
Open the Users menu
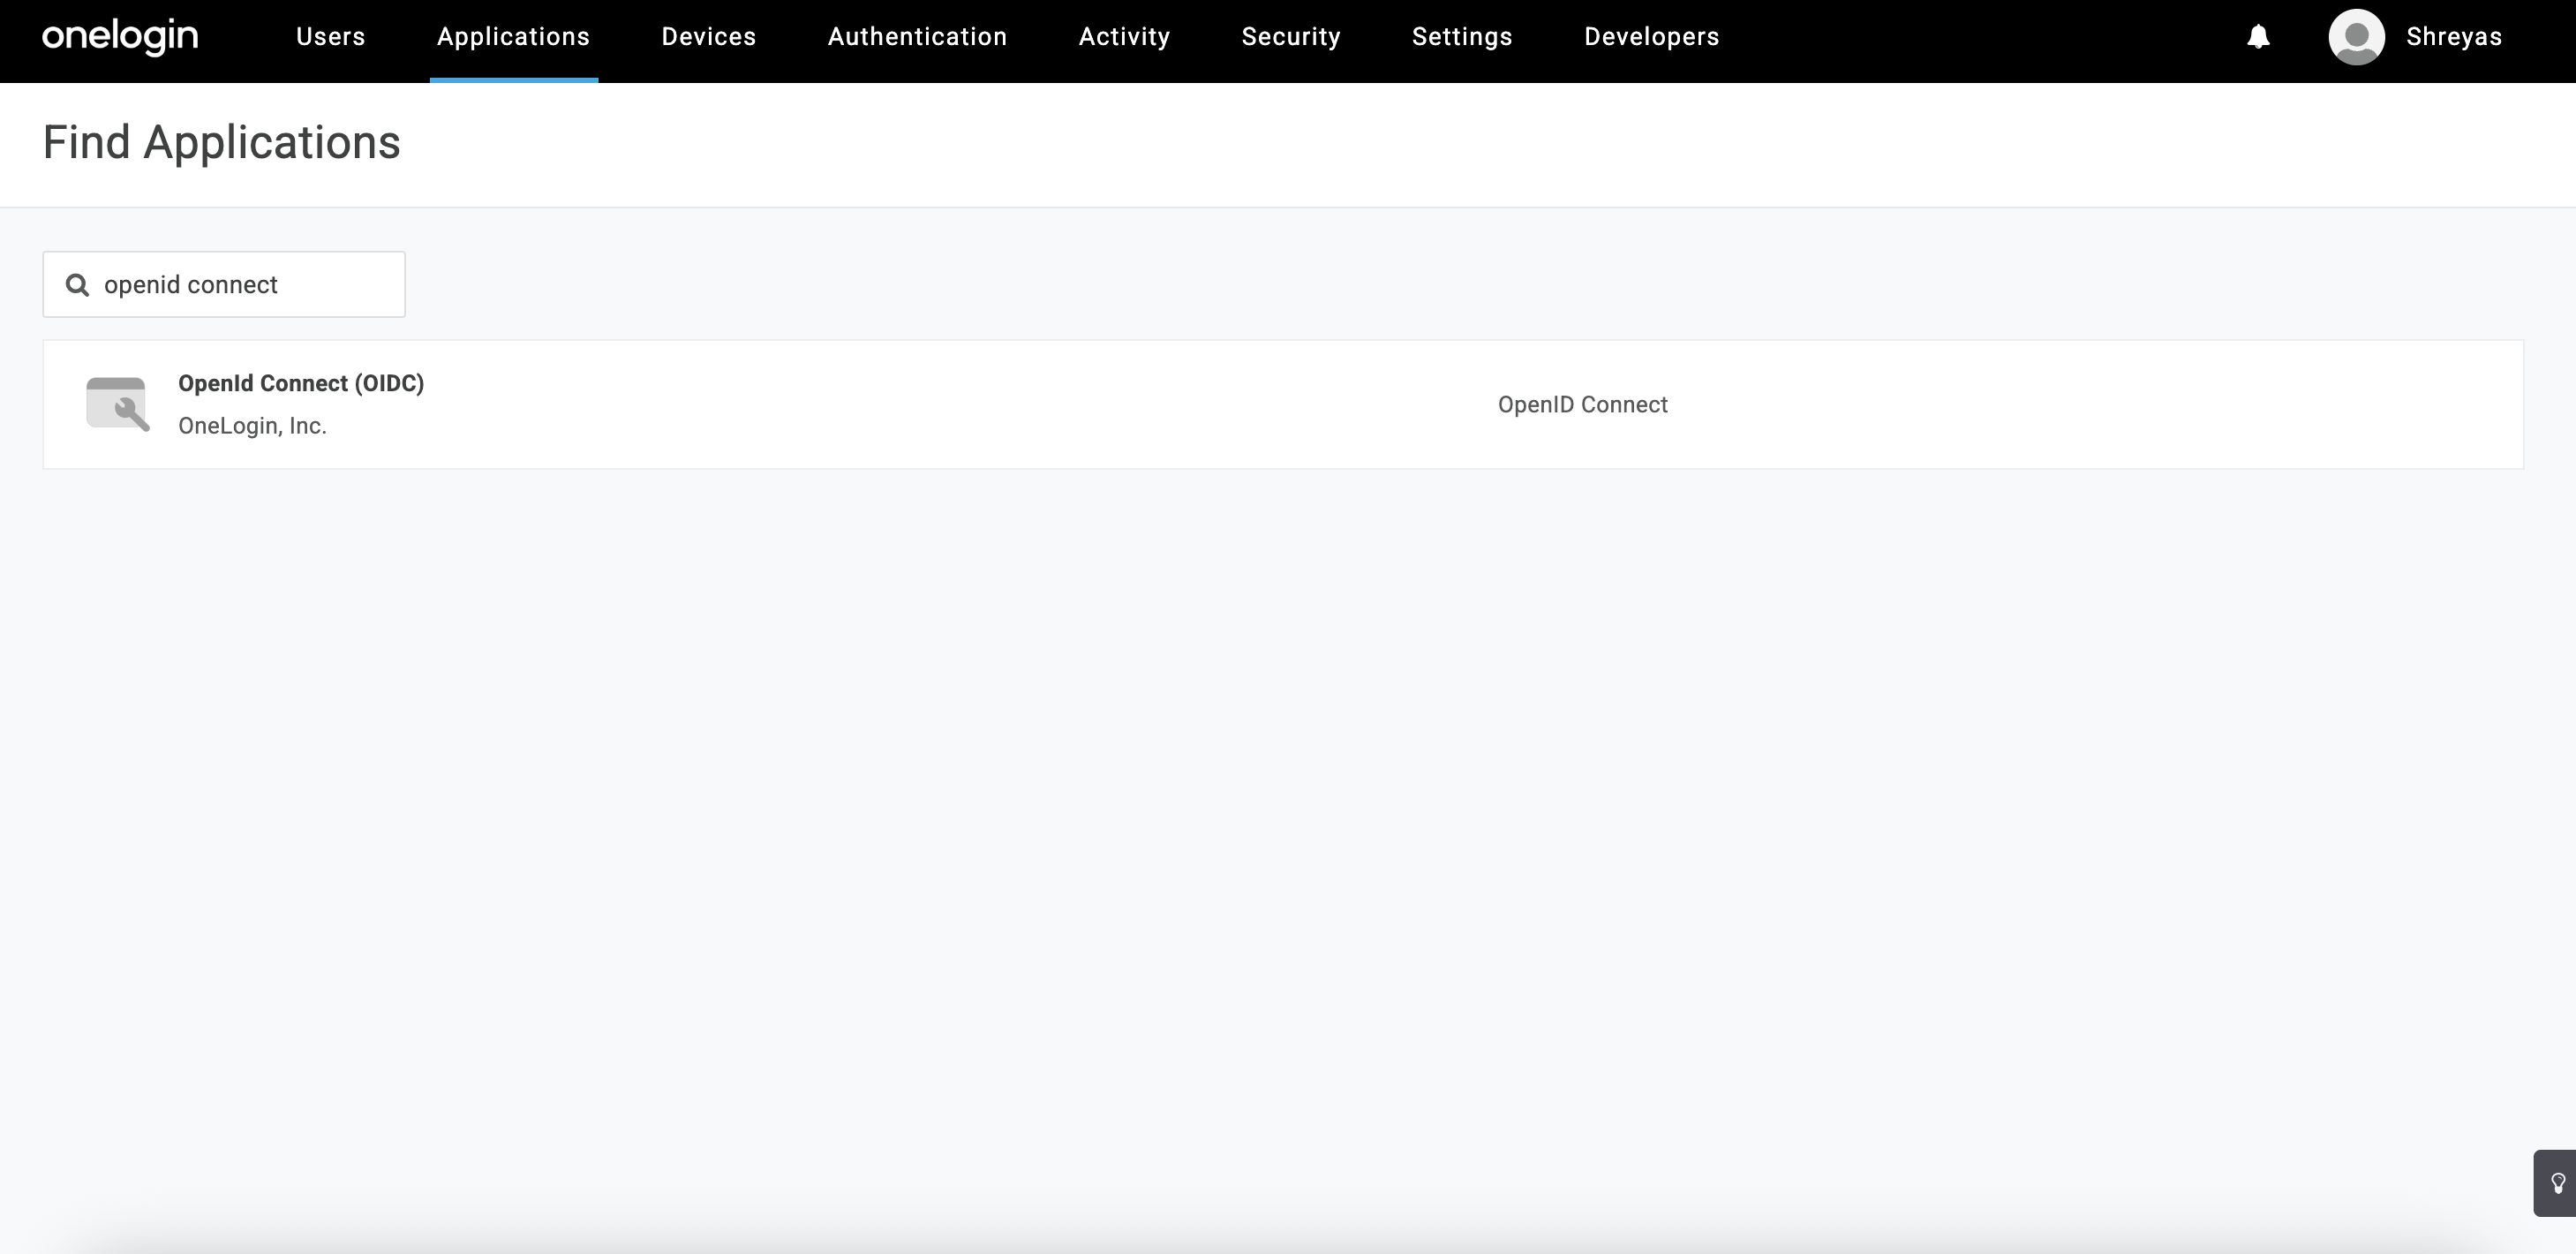coord(331,37)
